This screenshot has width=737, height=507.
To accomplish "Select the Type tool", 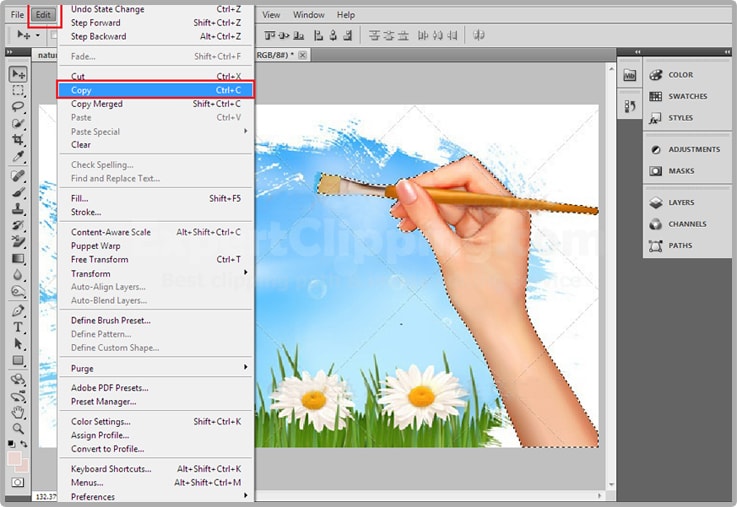I will tap(18, 328).
